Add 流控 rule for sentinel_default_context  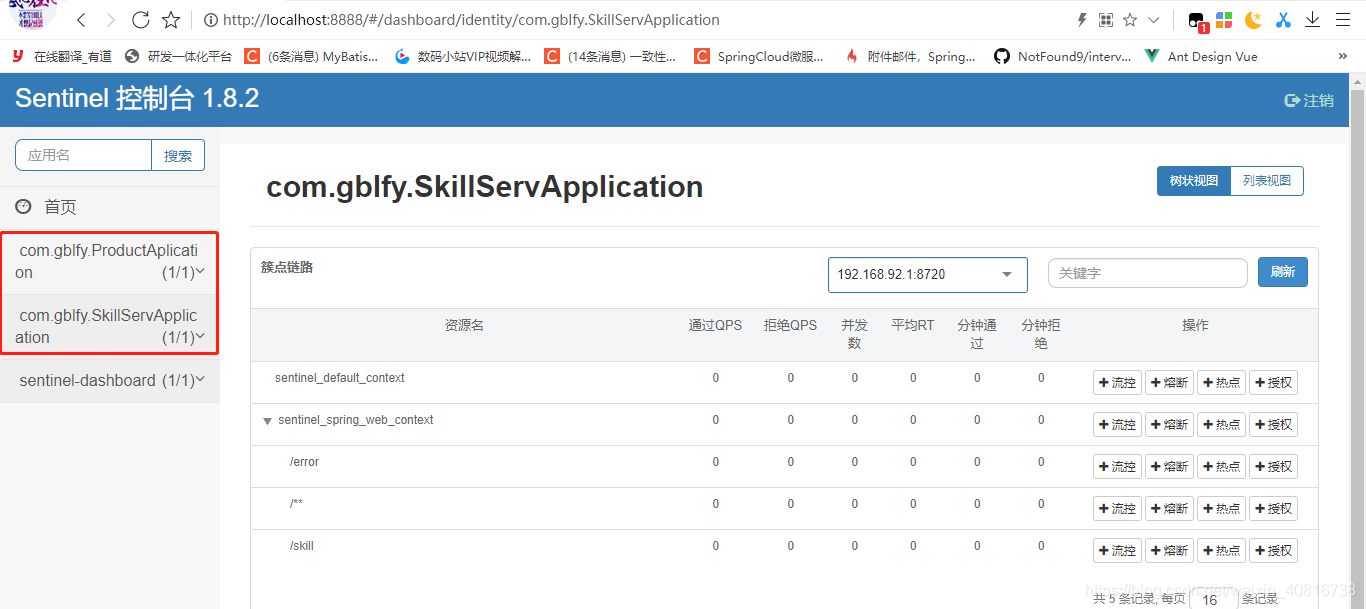(1117, 382)
